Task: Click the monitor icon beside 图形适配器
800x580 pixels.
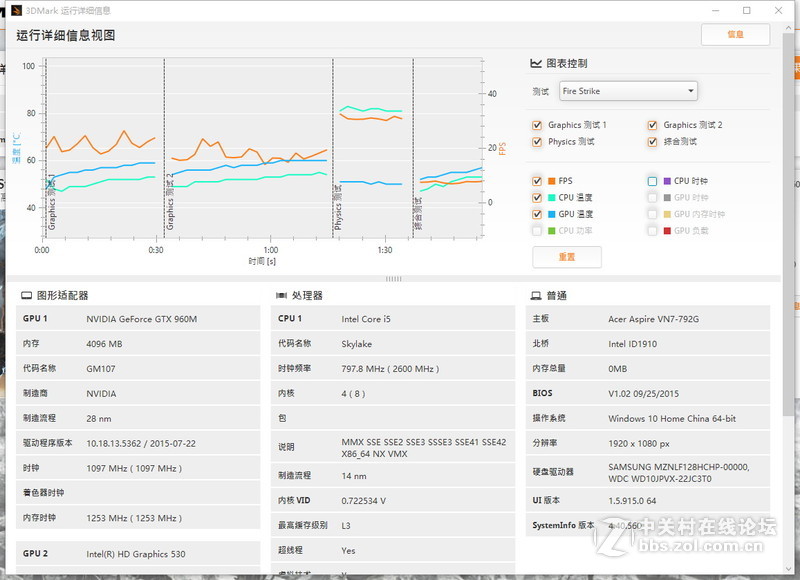Action: click(x=24, y=296)
